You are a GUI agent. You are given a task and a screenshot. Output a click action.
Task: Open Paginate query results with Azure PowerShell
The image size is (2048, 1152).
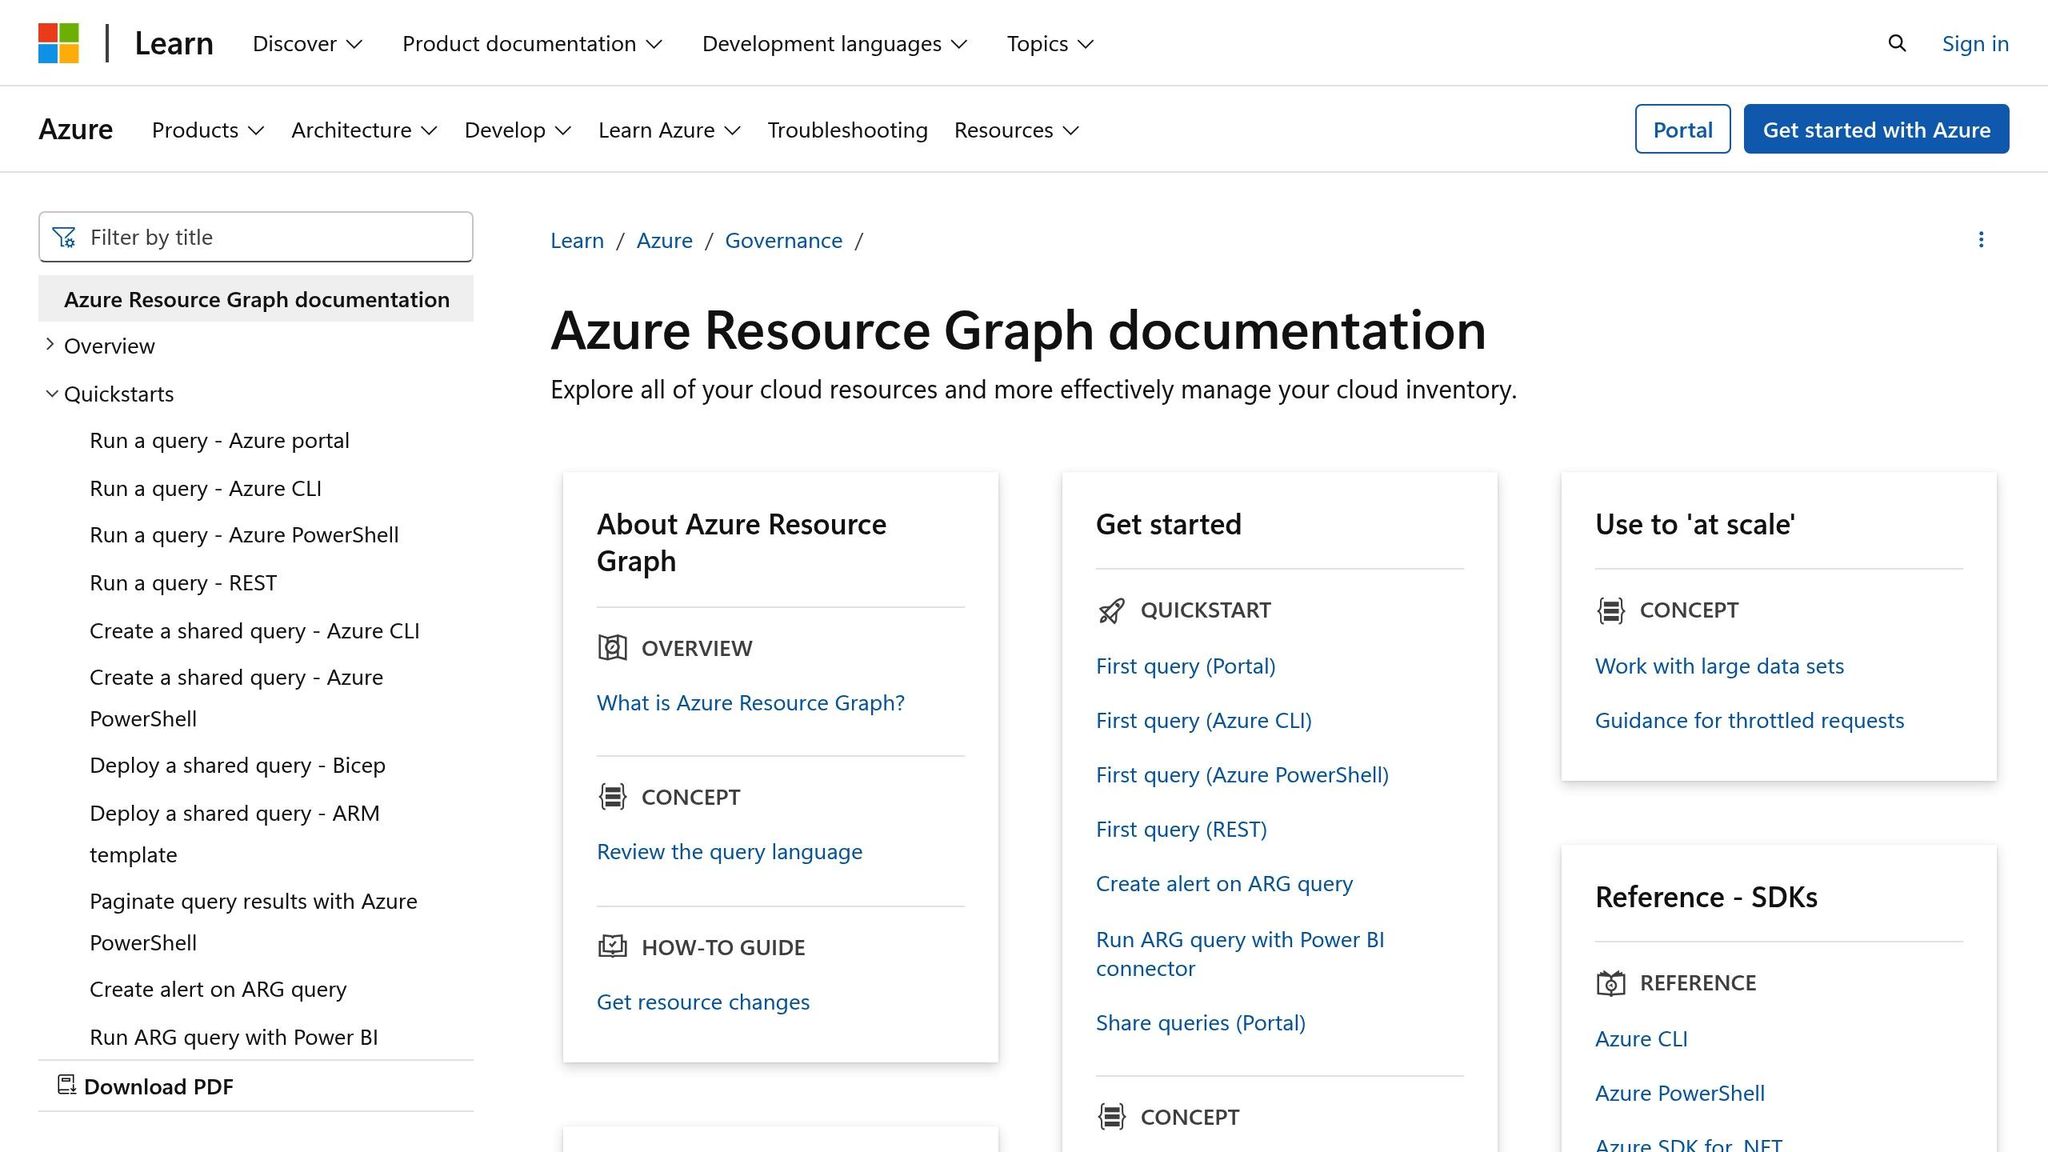coord(253,921)
